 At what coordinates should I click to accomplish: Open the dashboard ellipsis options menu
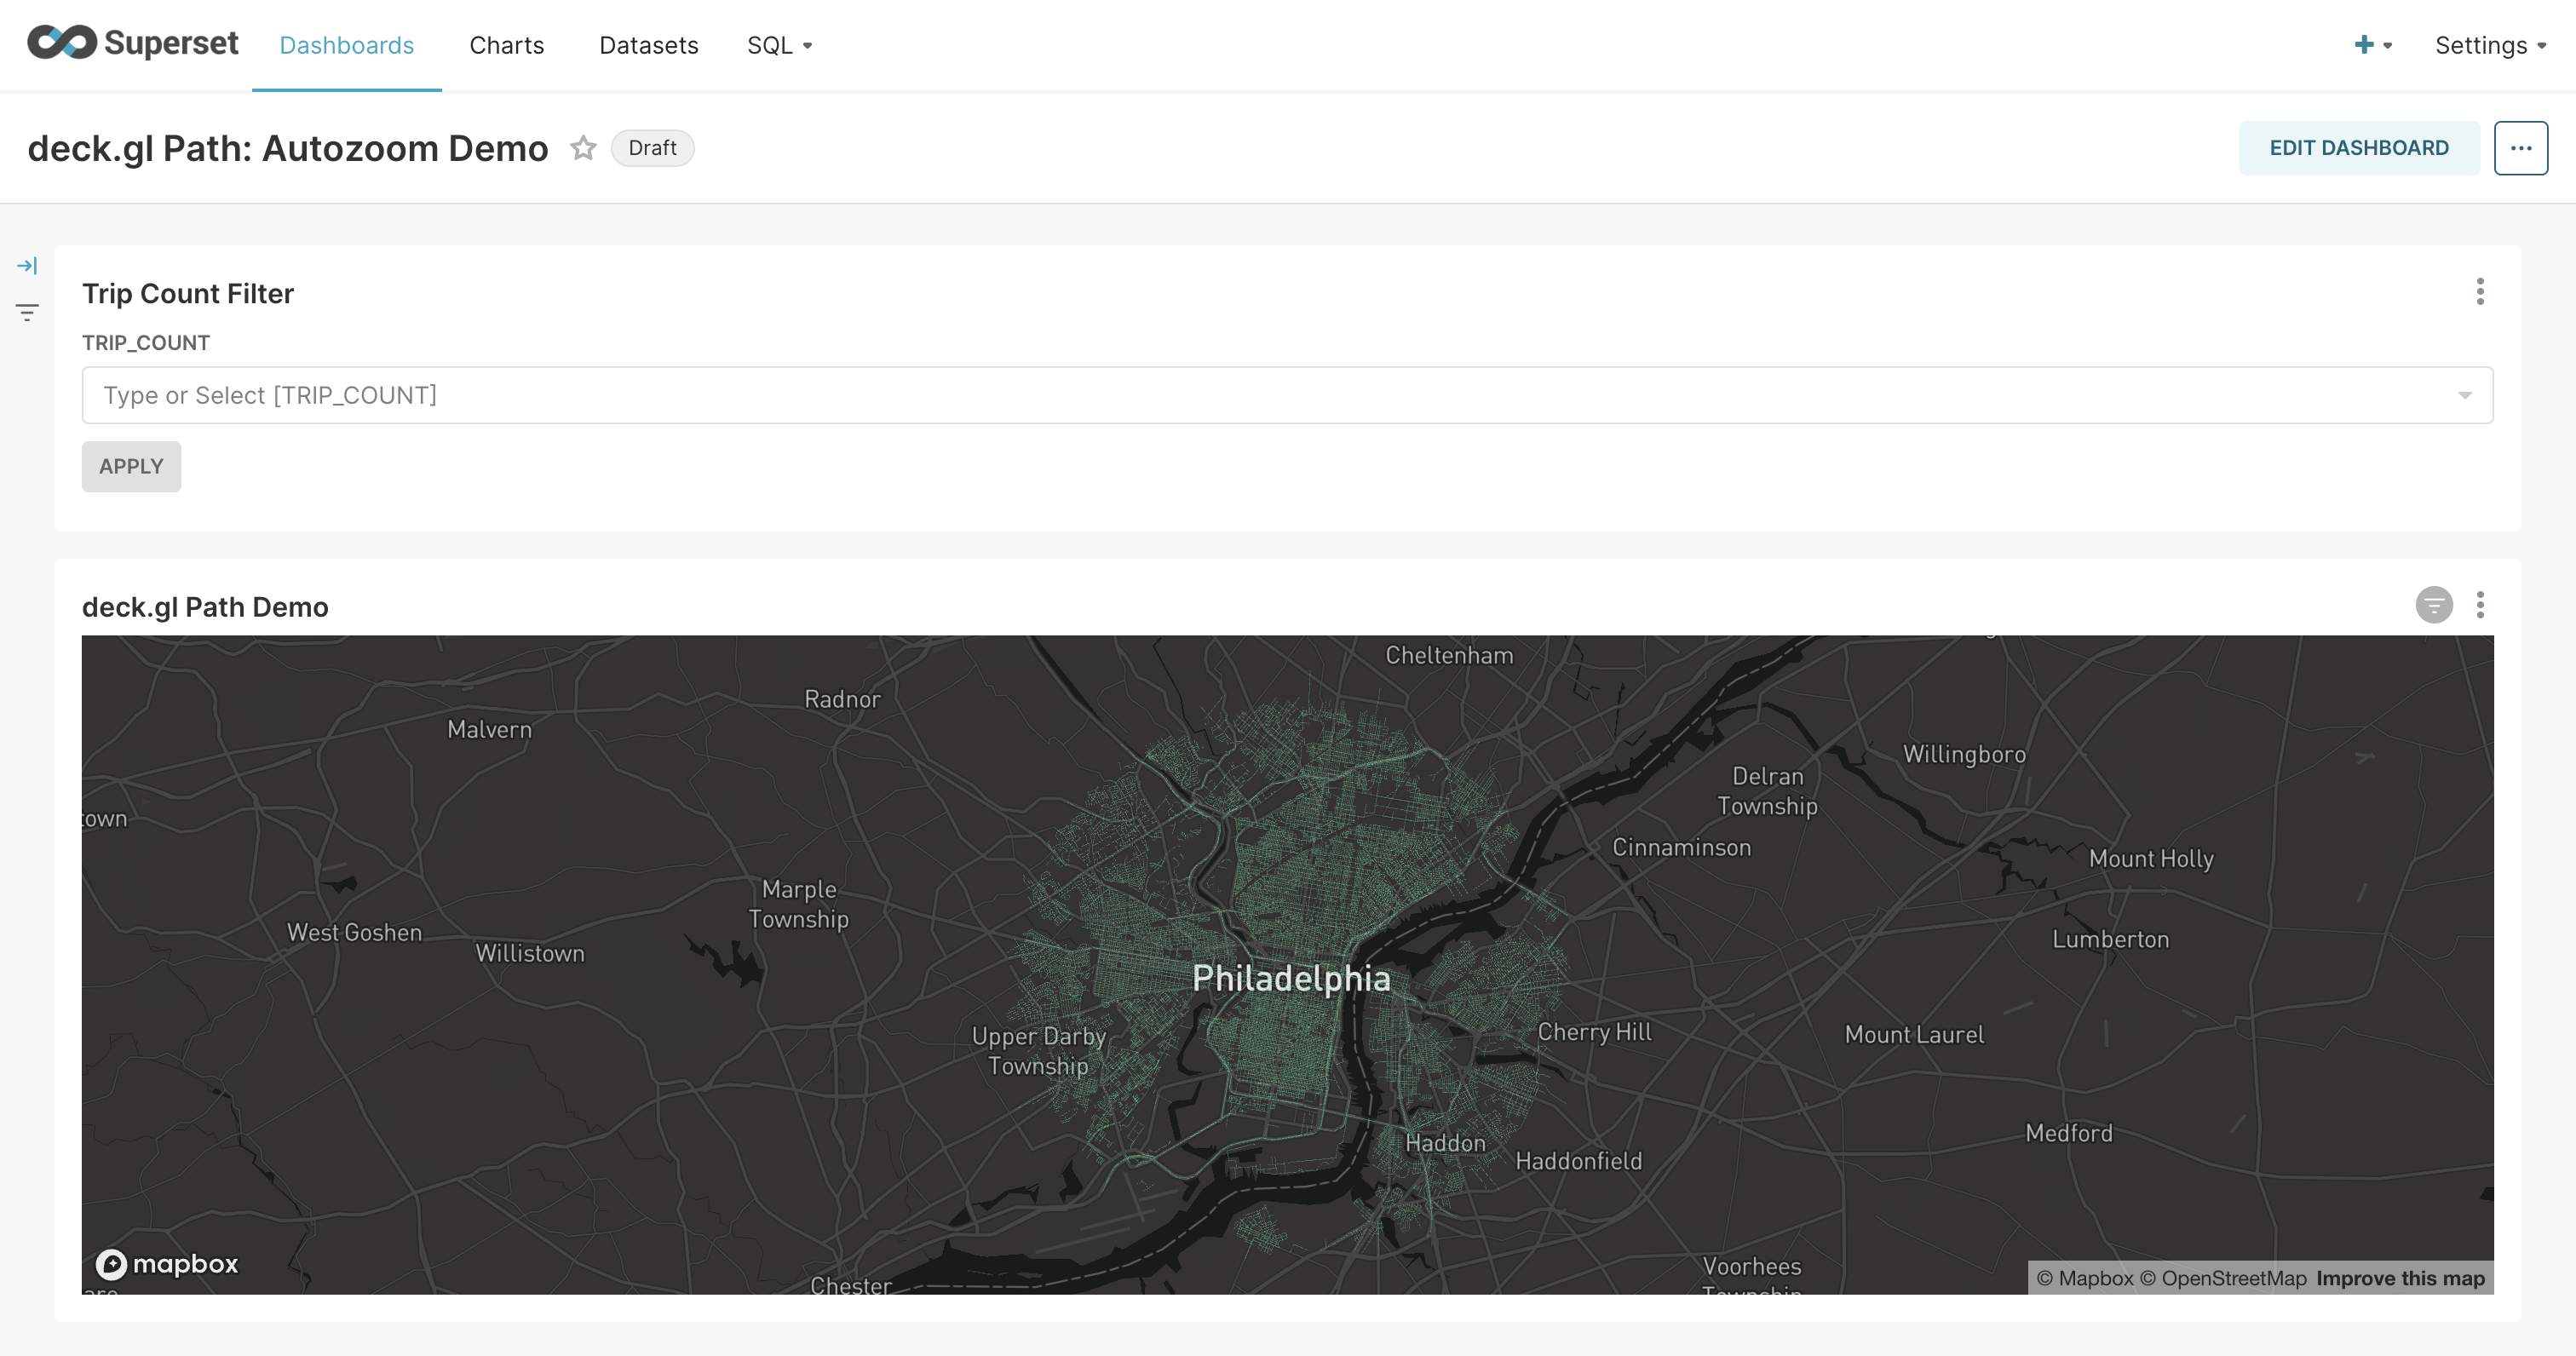tap(2521, 147)
